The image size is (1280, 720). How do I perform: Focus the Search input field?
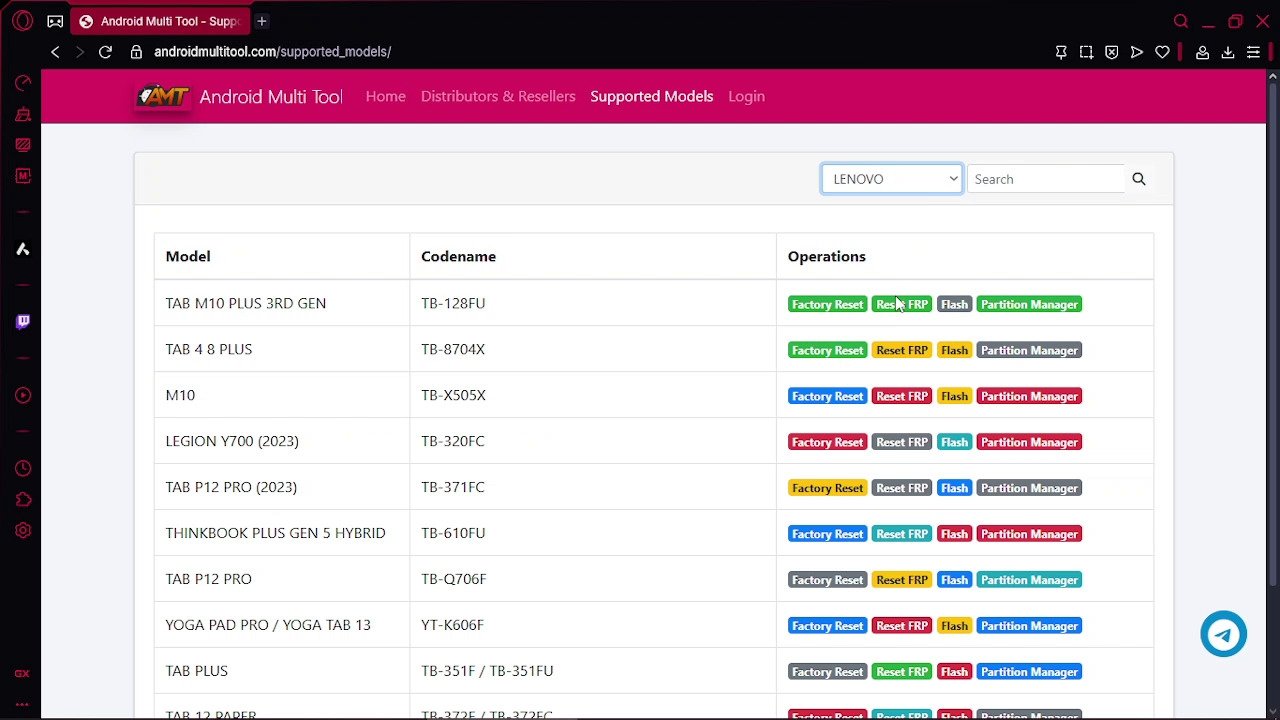(1046, 179)
